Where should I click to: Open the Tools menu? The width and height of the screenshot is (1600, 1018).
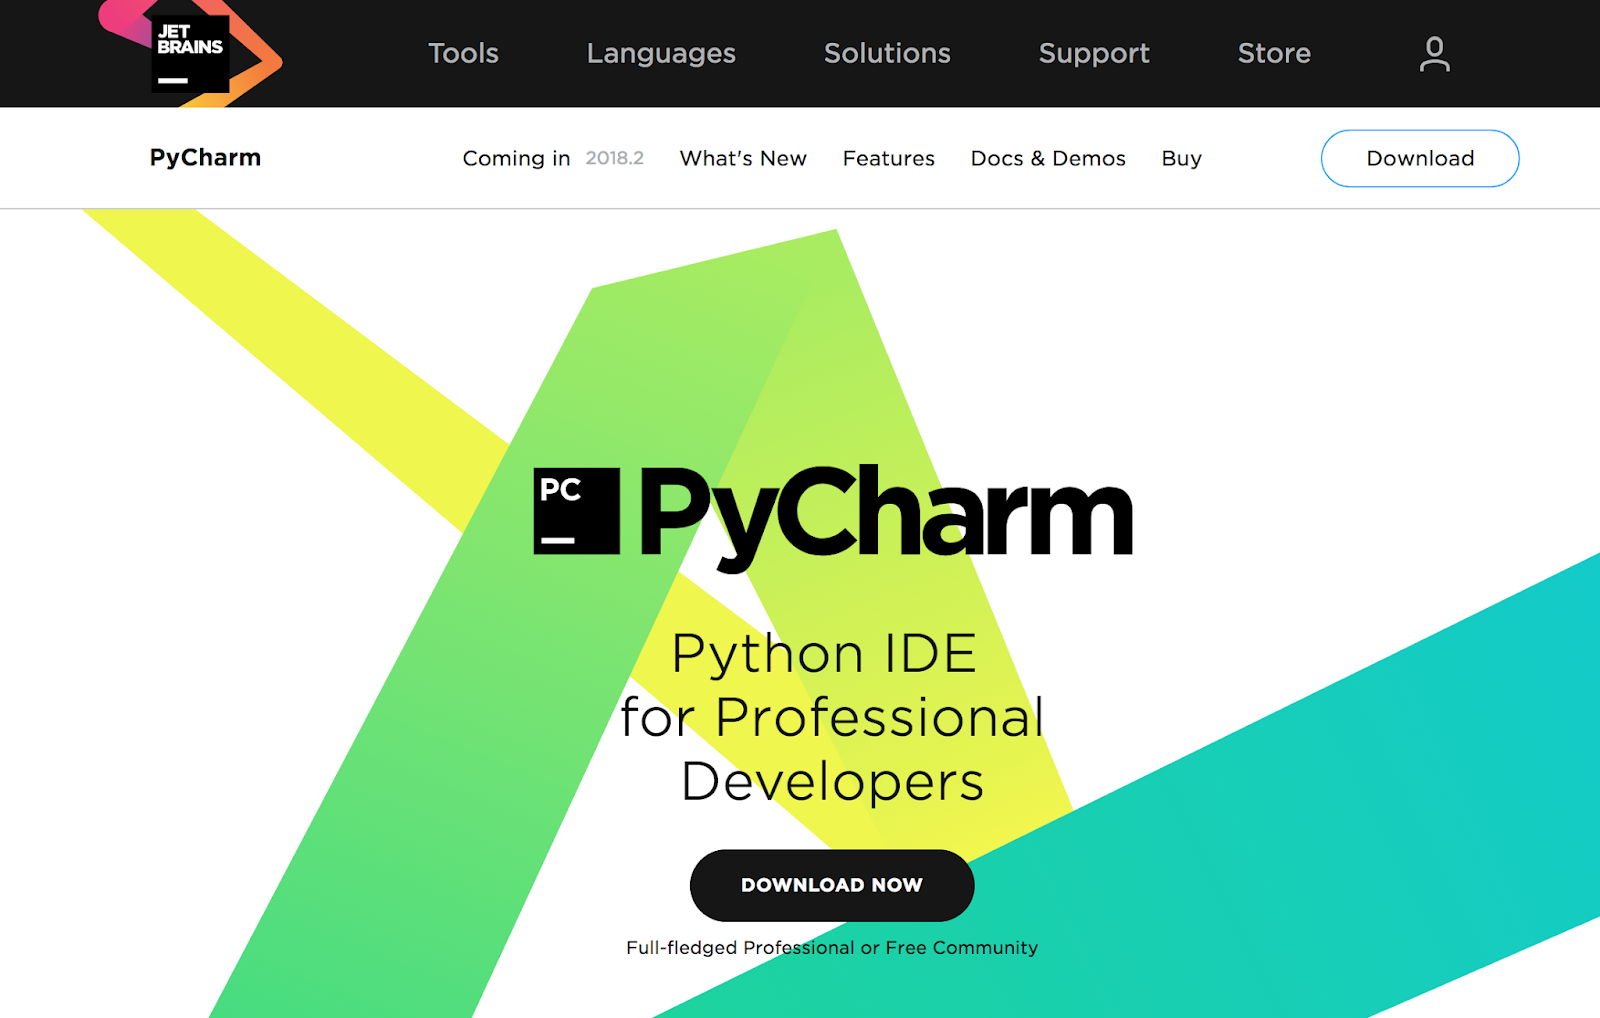pyautogui.click(x=463, y=53)
